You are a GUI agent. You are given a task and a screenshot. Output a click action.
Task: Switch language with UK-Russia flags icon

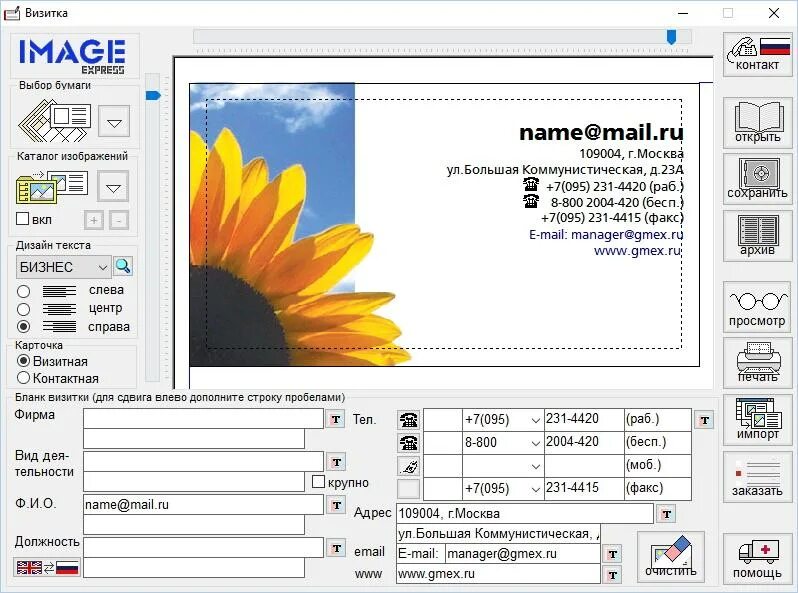tap(47, 568)
